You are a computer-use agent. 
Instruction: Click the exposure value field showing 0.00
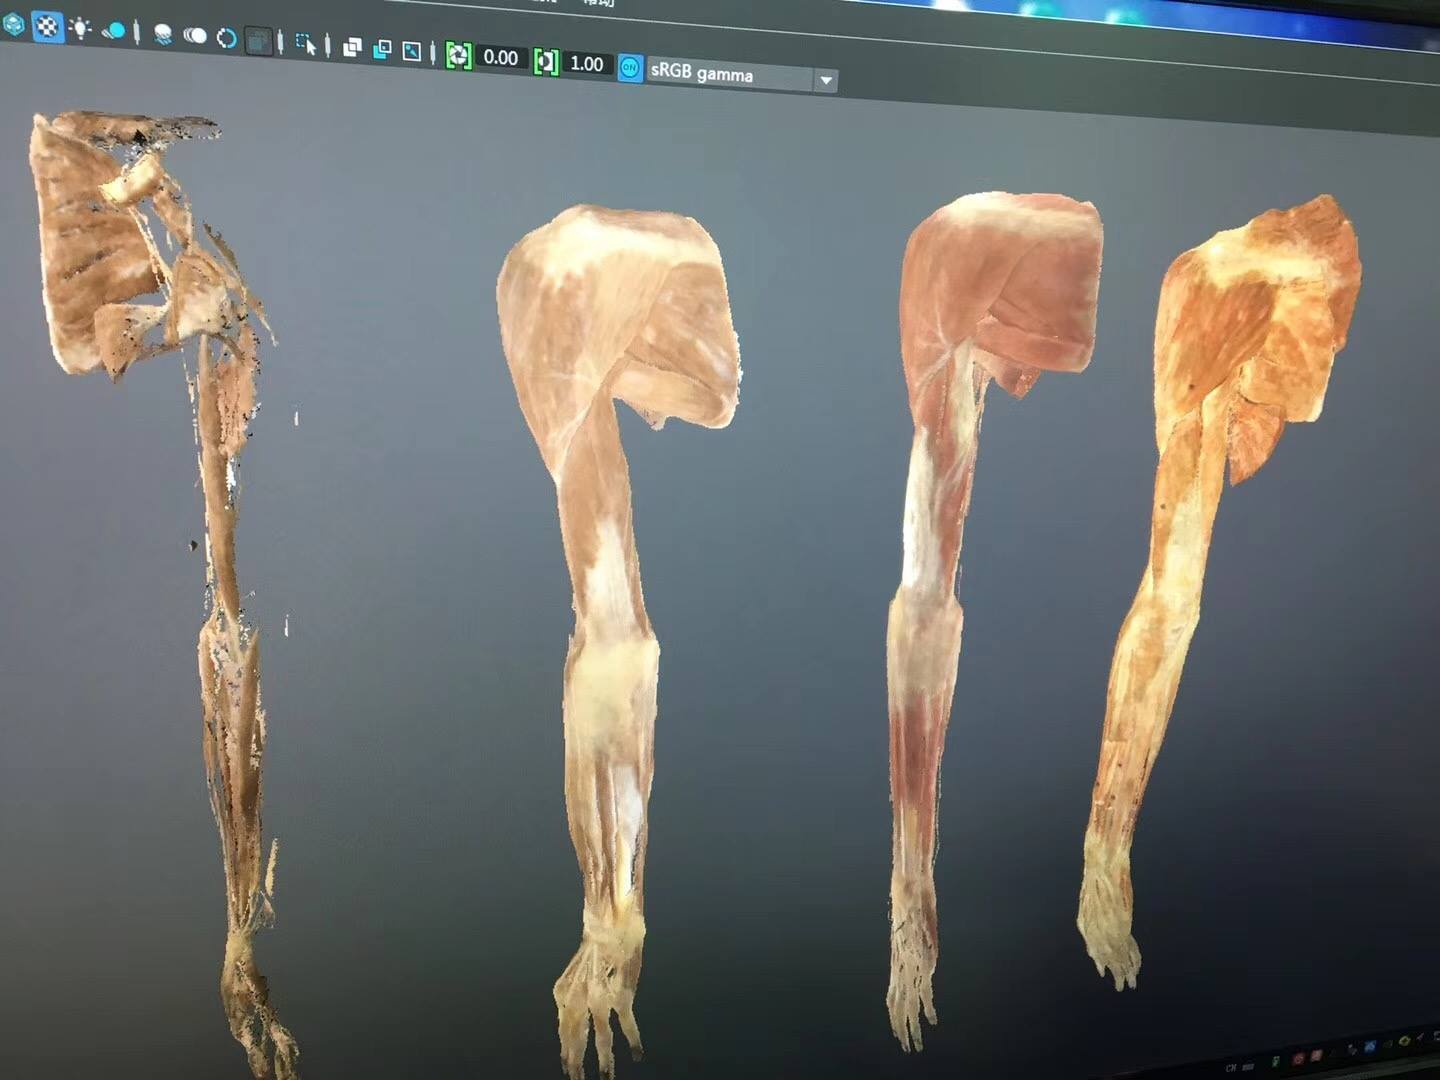pyautogui.click(x=501, y=58)
